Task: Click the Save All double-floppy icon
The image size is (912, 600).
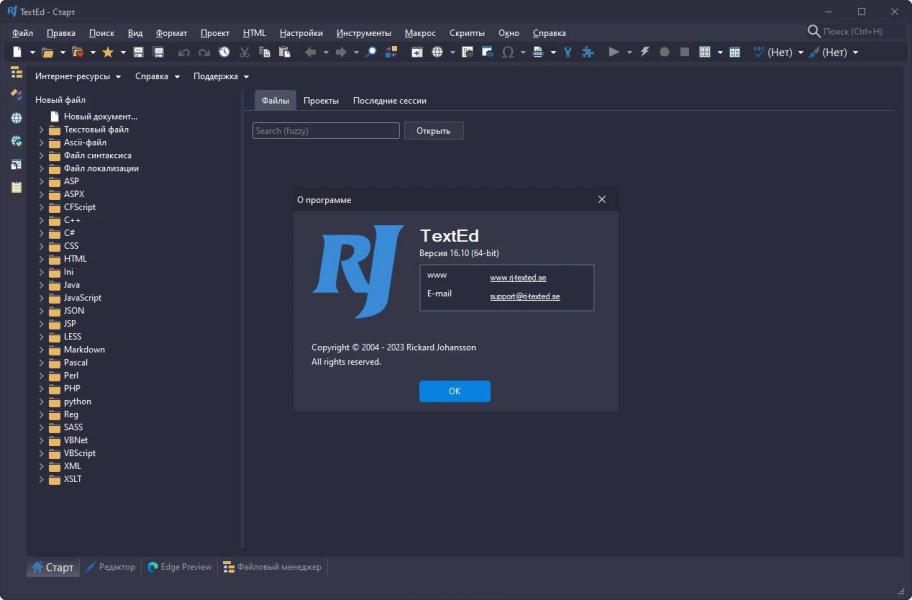Action: pos(158,52)
